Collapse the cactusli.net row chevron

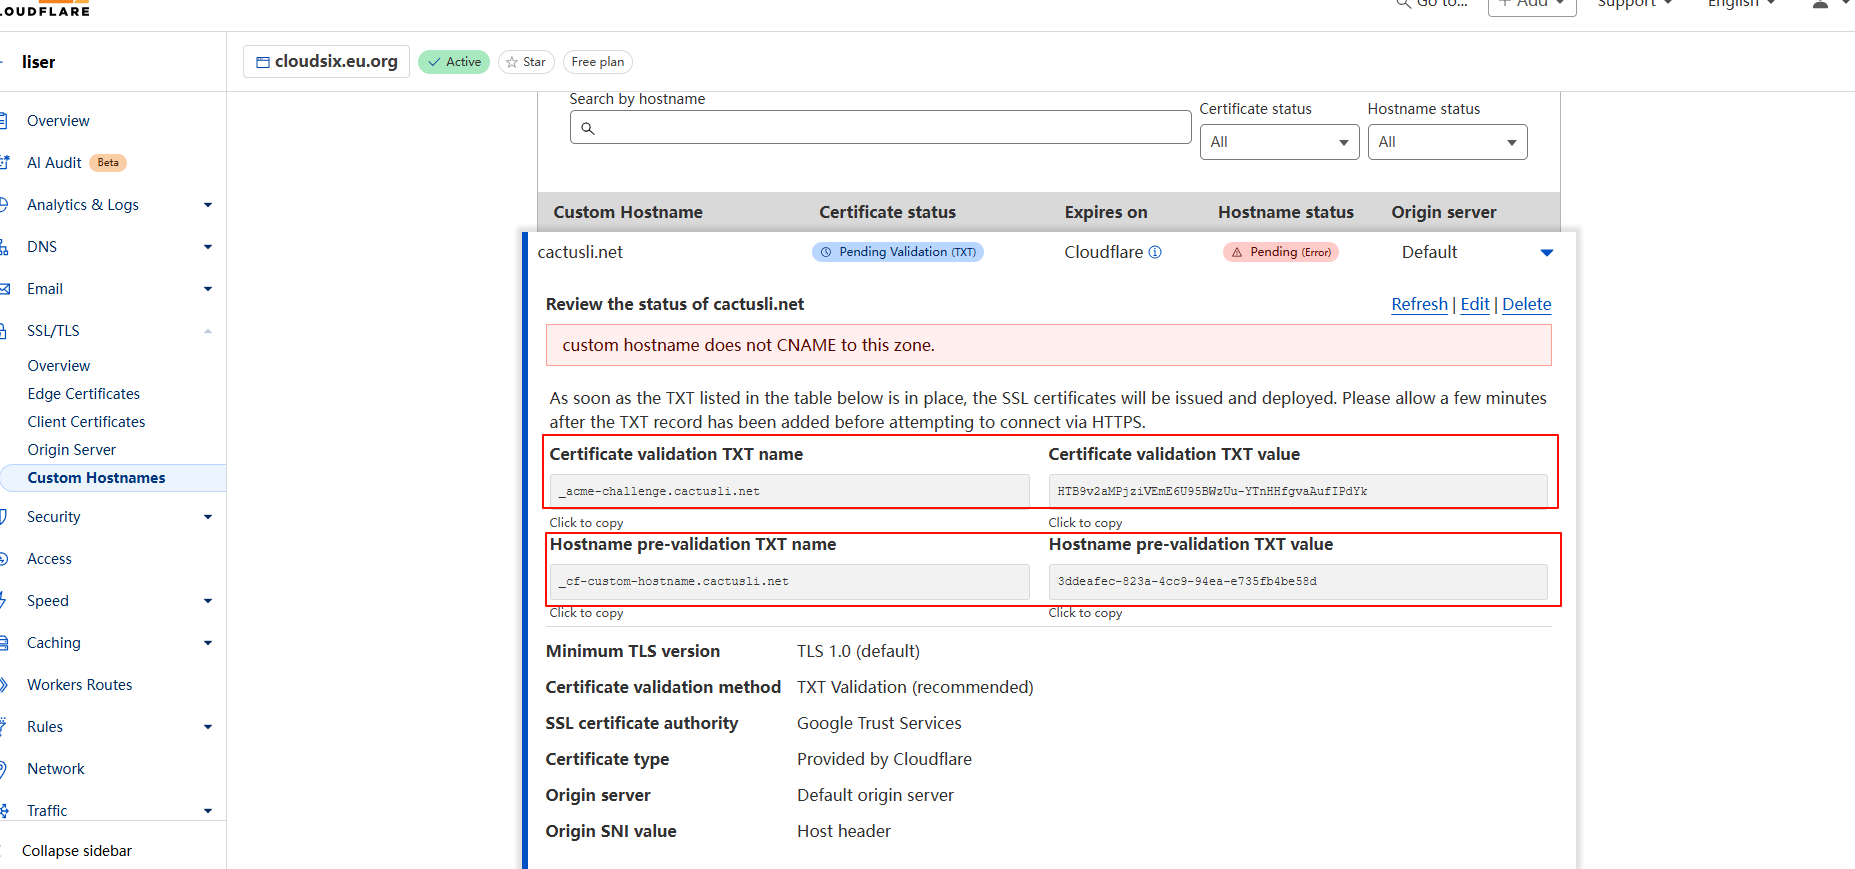point(1547,253)
